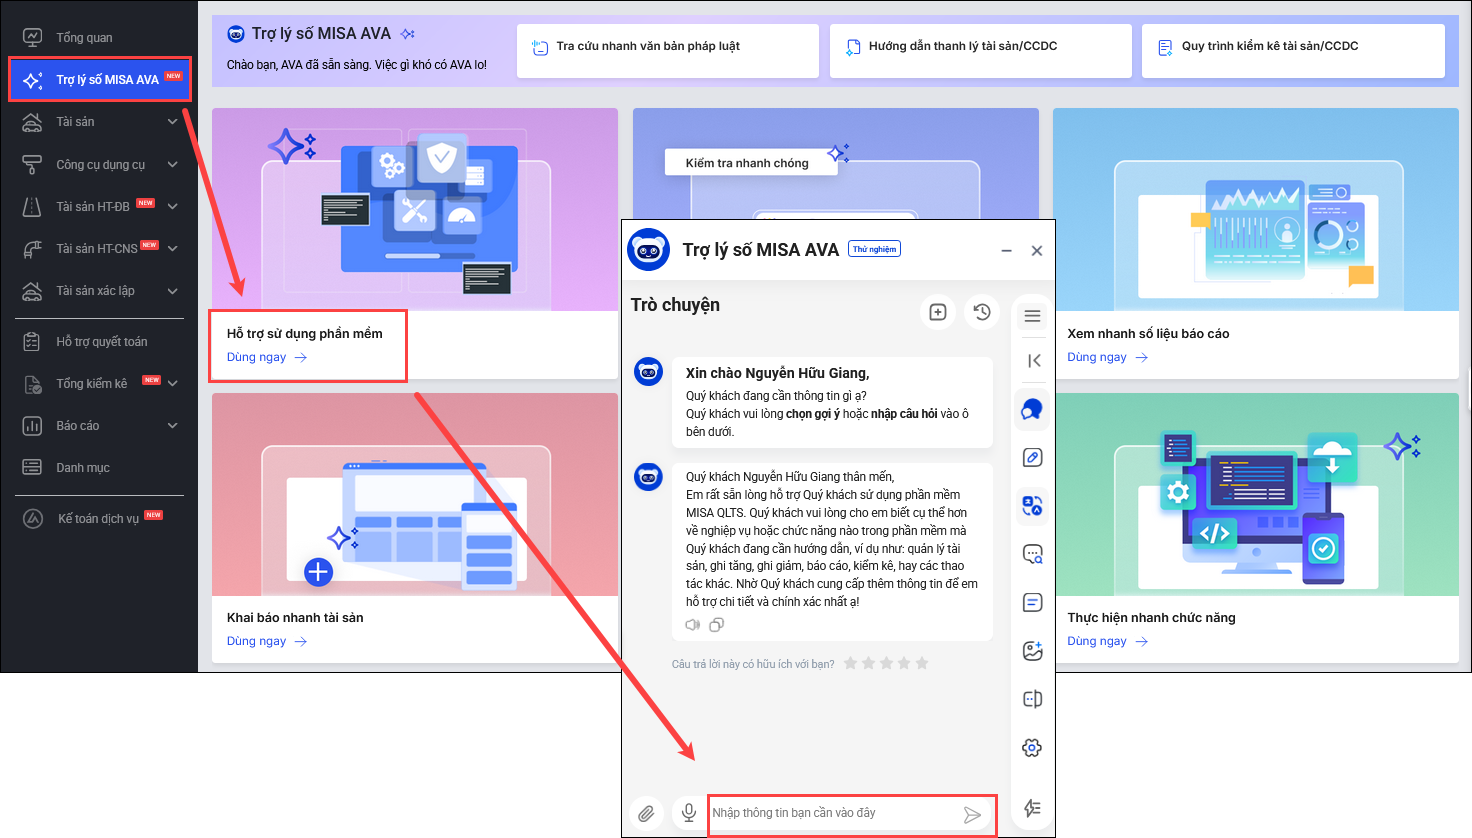Open the writing pen tool icon
The width and height of the screenshot is (1472, 838).
pyautogui.click(x=1033, y=457)
